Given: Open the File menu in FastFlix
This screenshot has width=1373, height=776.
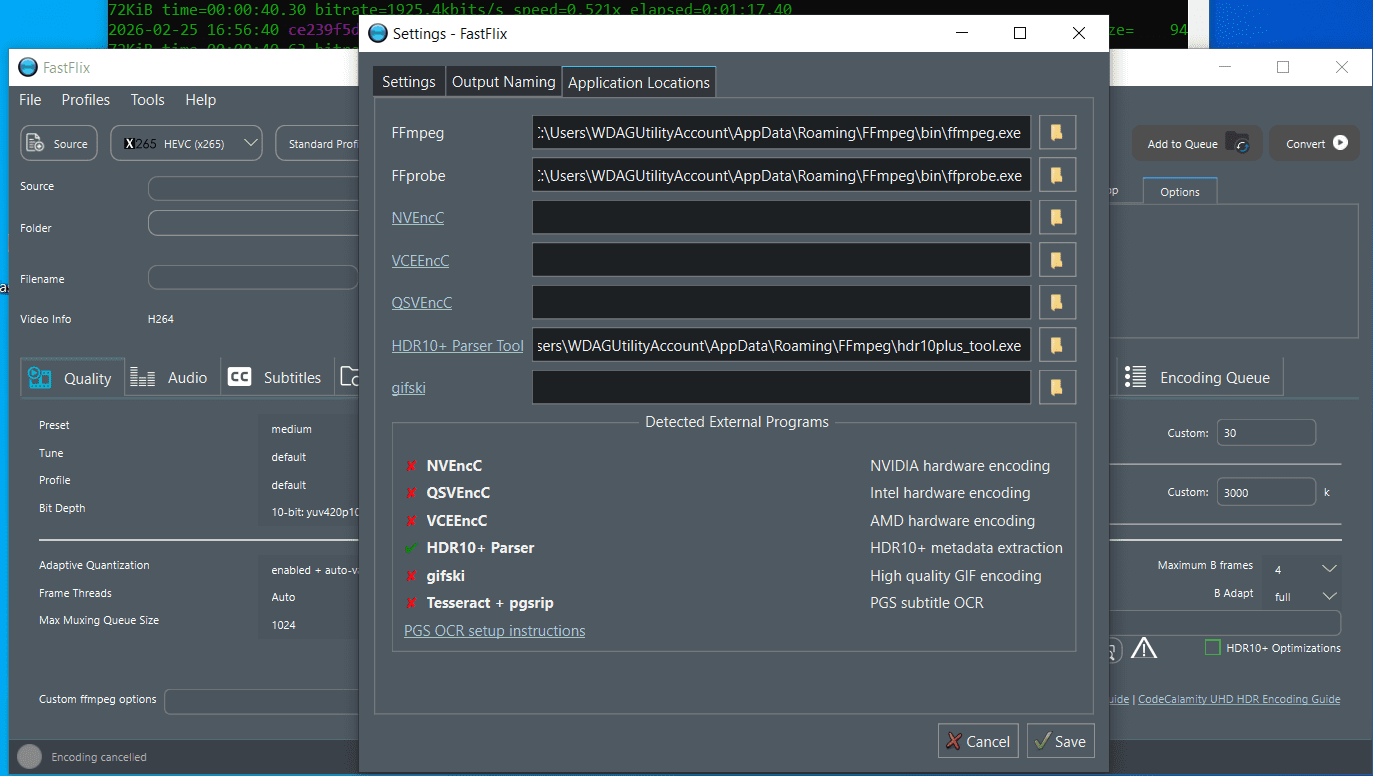Looking at the screenshot, I should click(30, 100).
